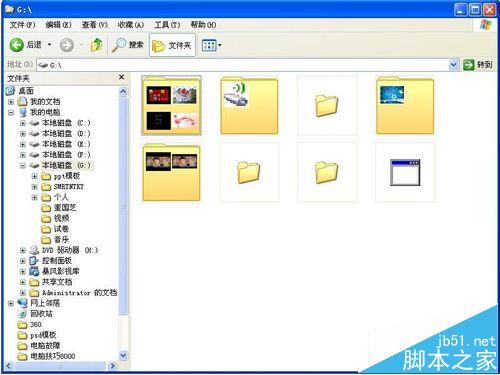Select psd模板 folder in tree
The height and width of the screenshot is (375, 500).
coord(43,335)
